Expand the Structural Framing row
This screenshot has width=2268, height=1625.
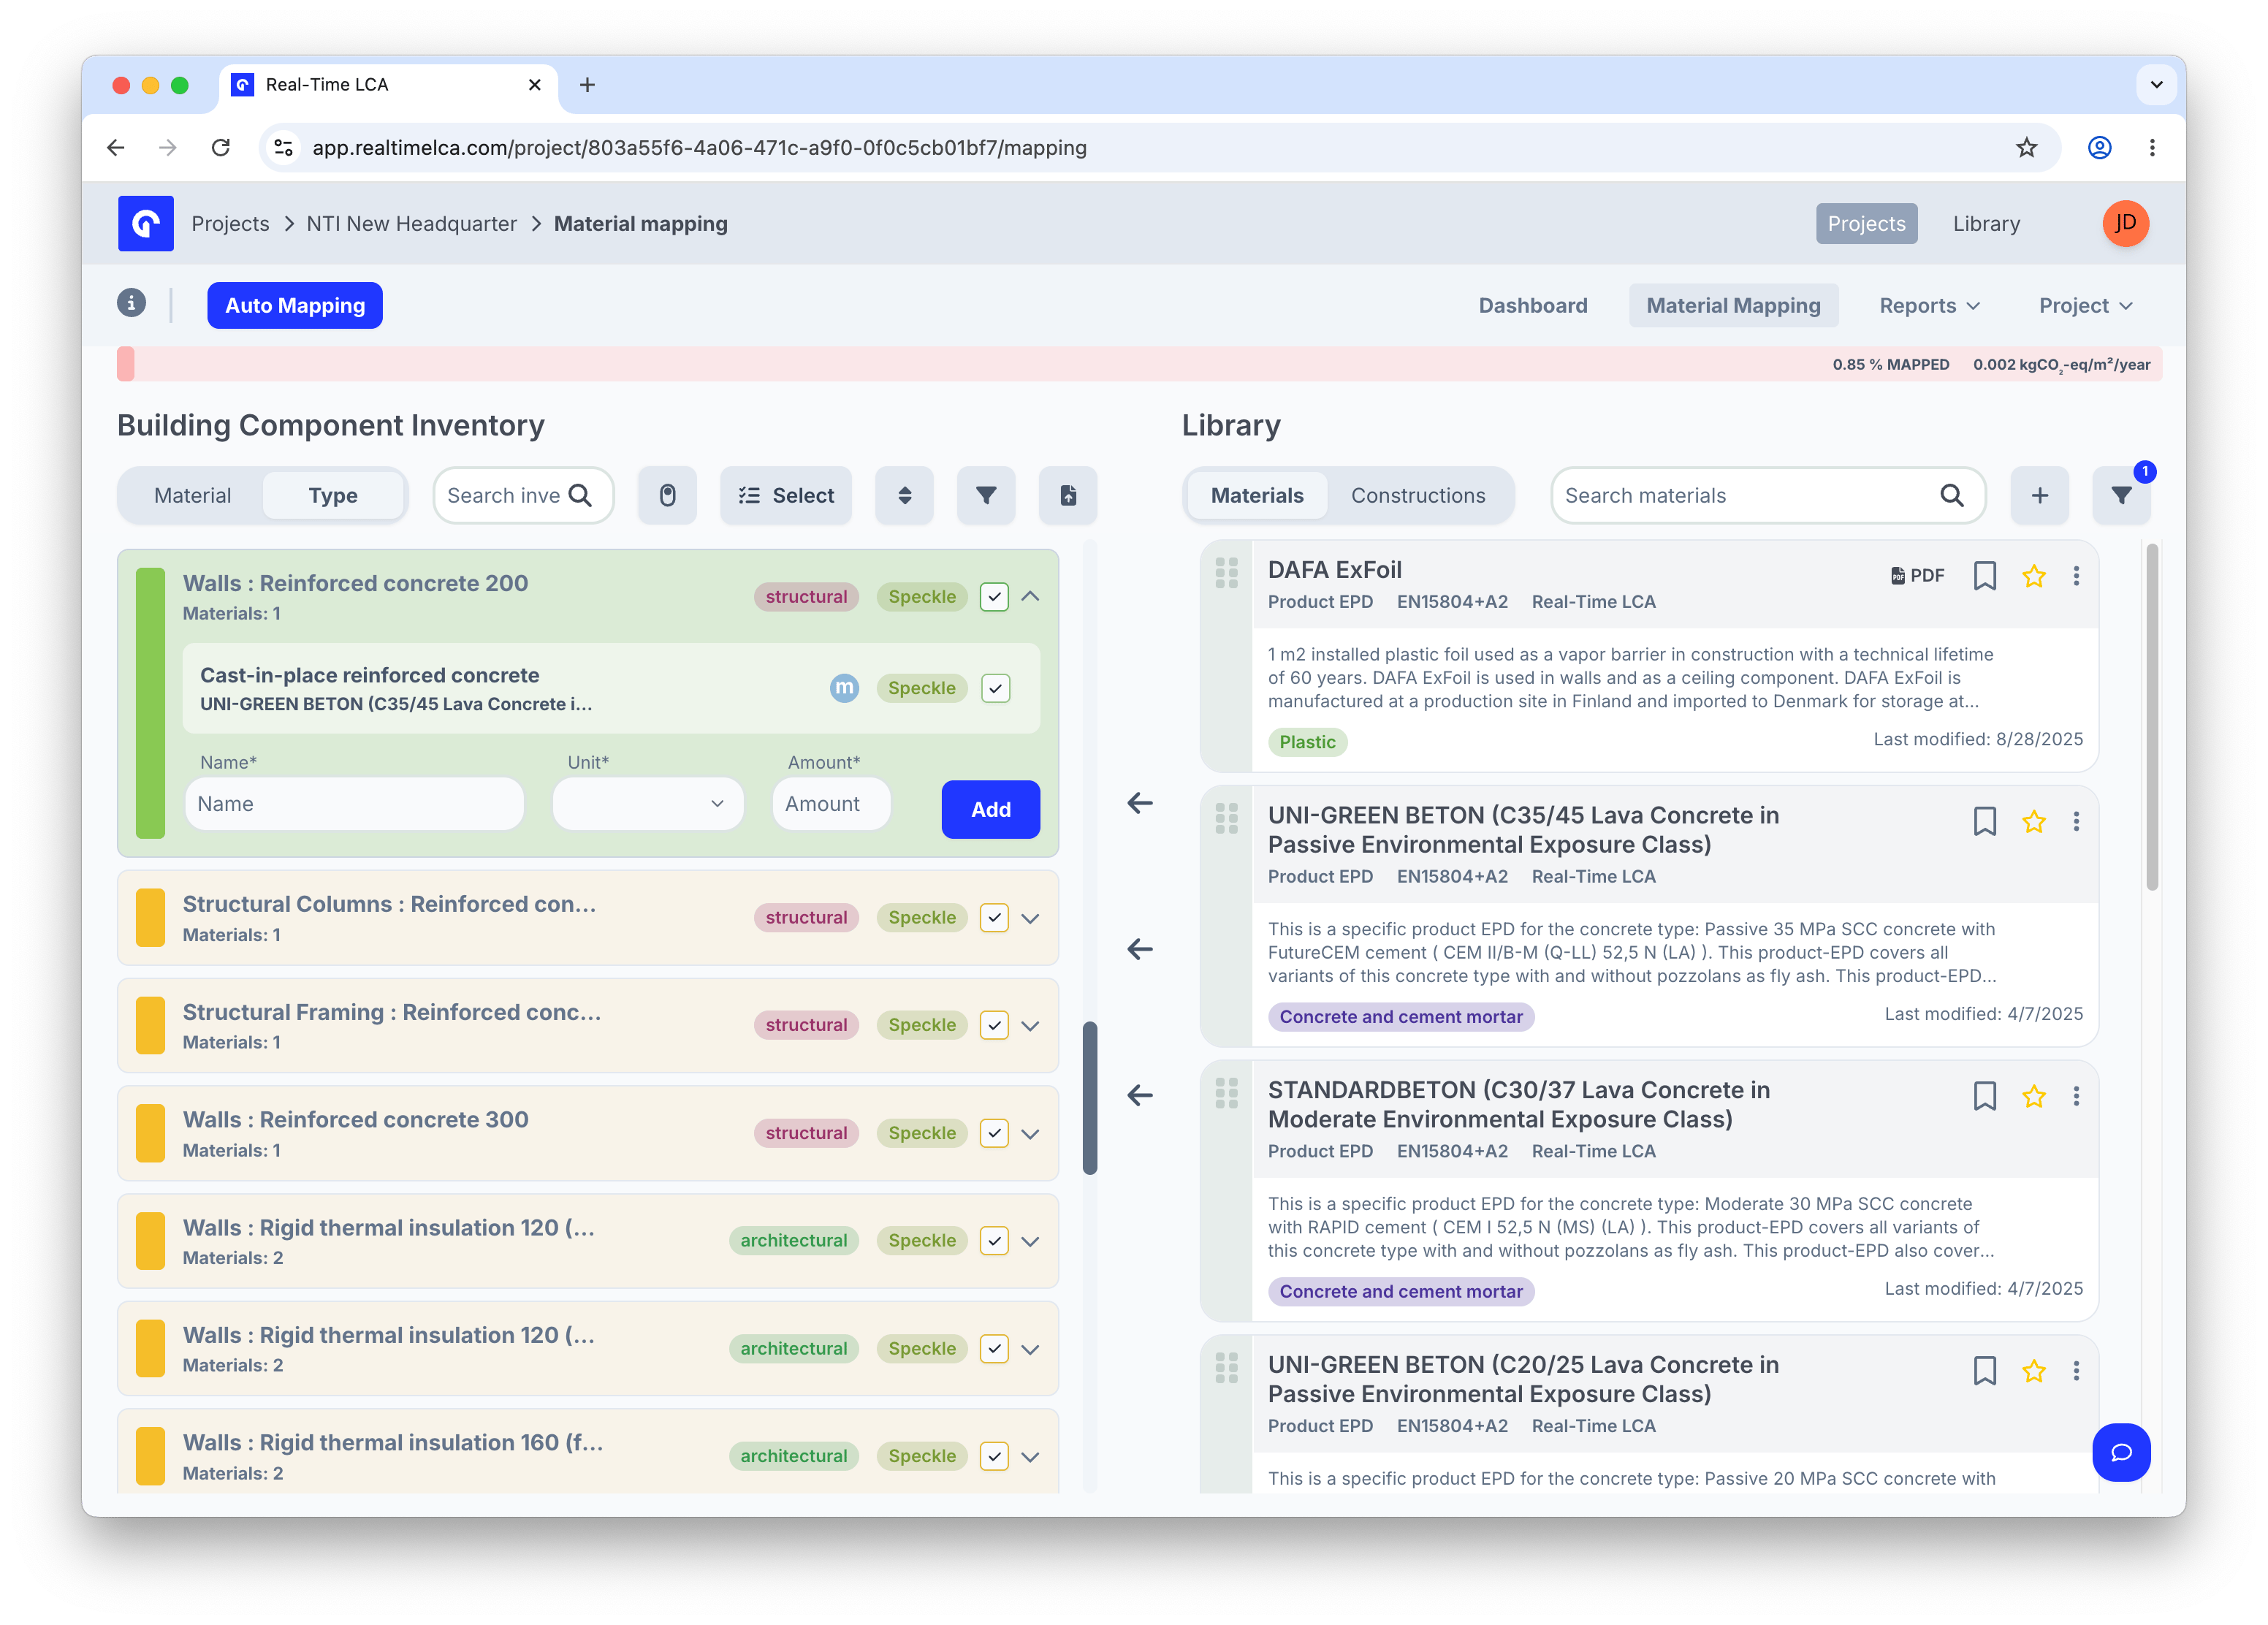coord(1031,1026)
